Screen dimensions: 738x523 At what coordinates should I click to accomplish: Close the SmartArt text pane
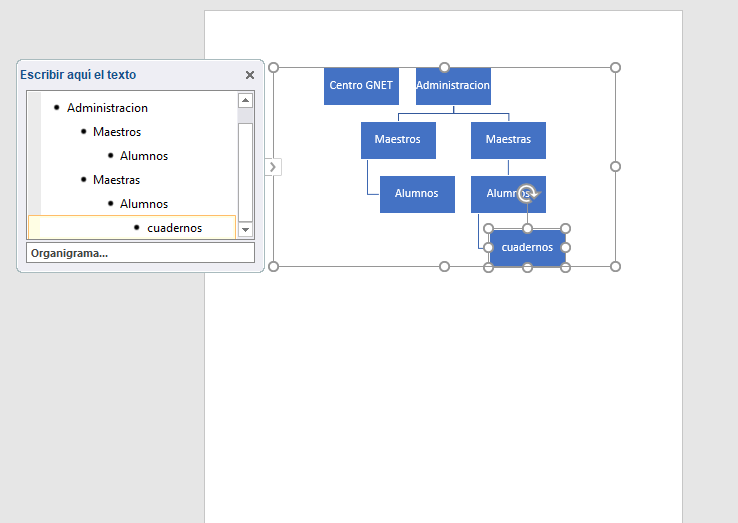click(250, 75)
